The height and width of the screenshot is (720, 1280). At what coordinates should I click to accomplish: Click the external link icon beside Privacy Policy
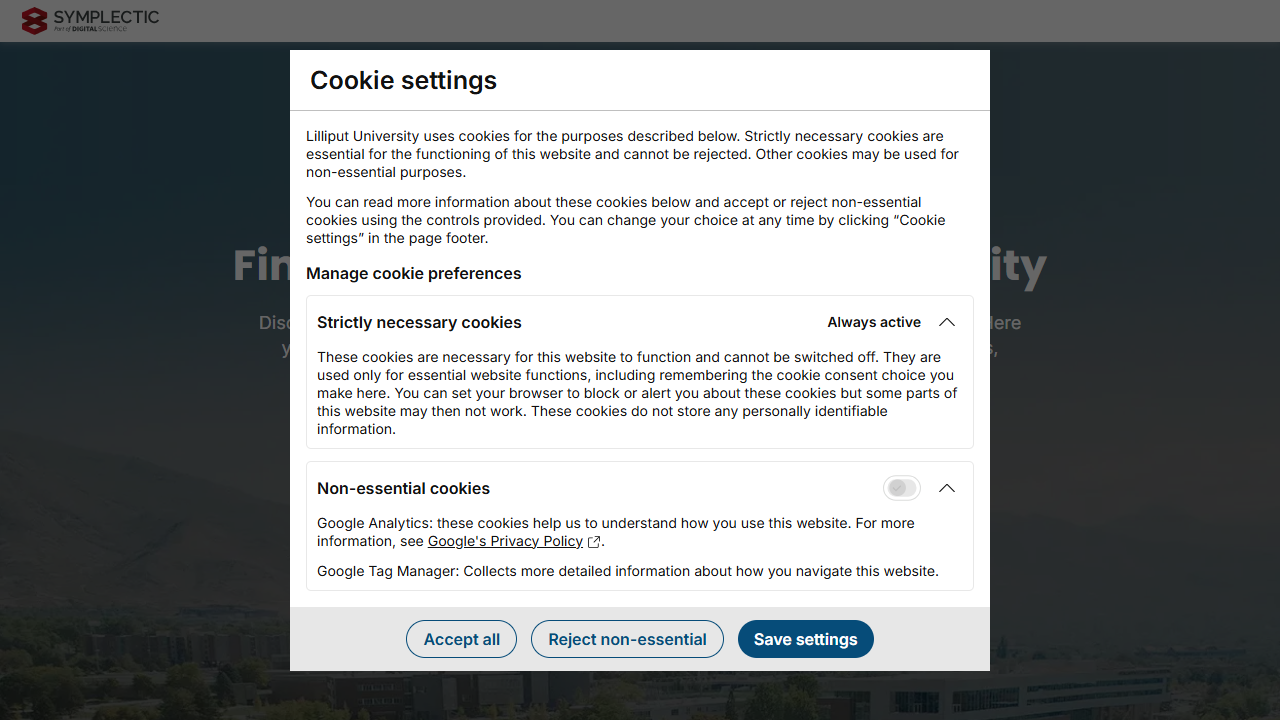[594, 542]
